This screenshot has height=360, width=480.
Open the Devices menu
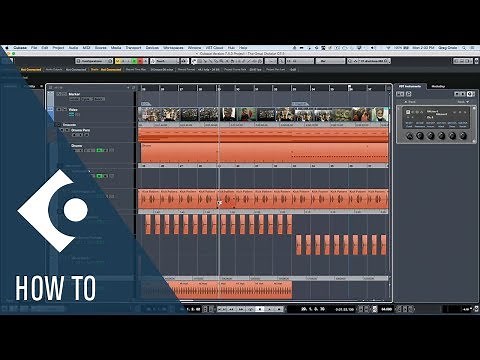[x=152, y=48]
